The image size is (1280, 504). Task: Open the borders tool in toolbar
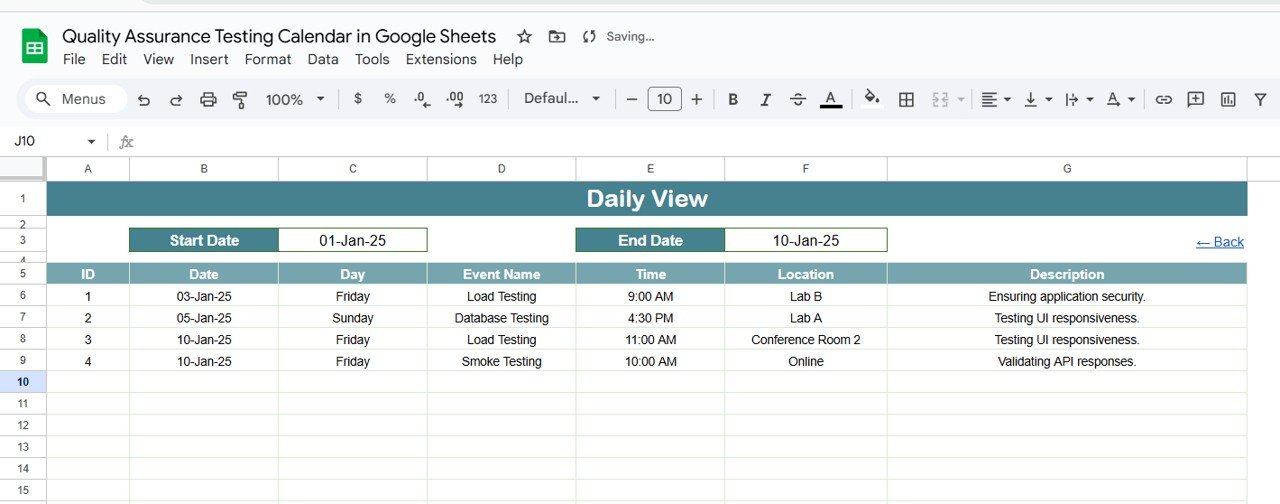click(x=906, y=99)
